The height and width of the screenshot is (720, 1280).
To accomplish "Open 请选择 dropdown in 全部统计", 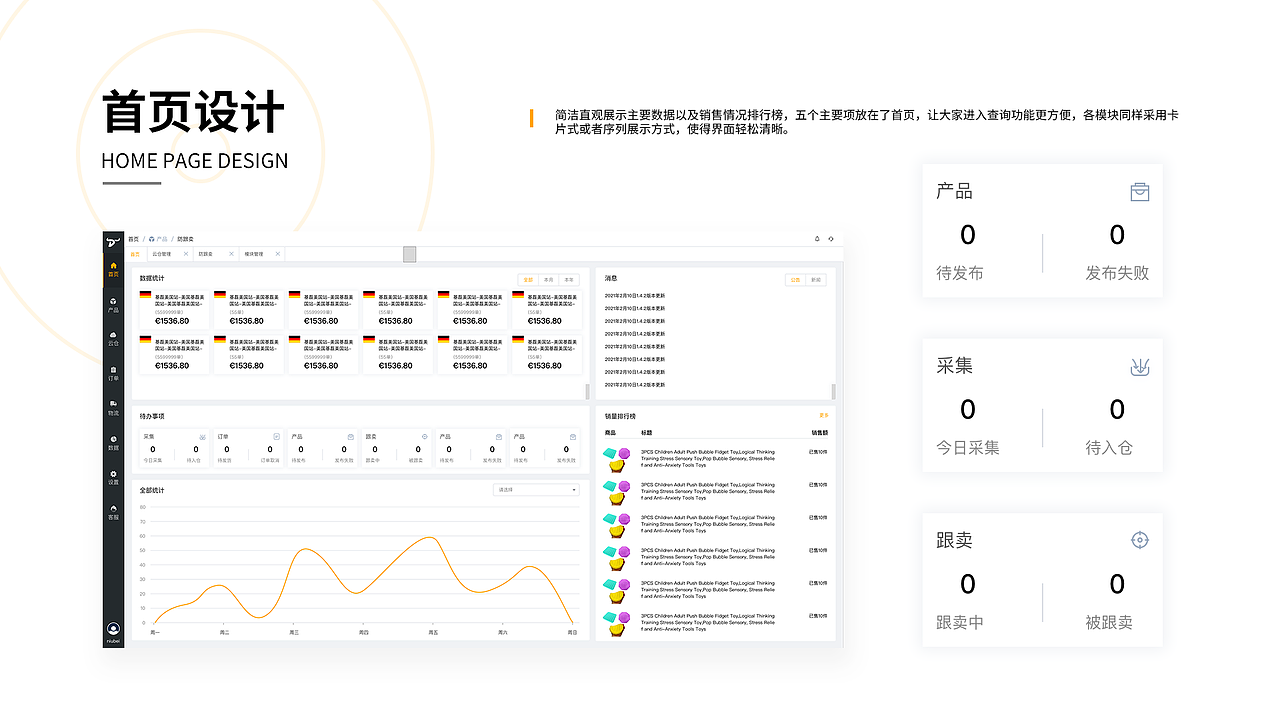I will pos(537,490).
